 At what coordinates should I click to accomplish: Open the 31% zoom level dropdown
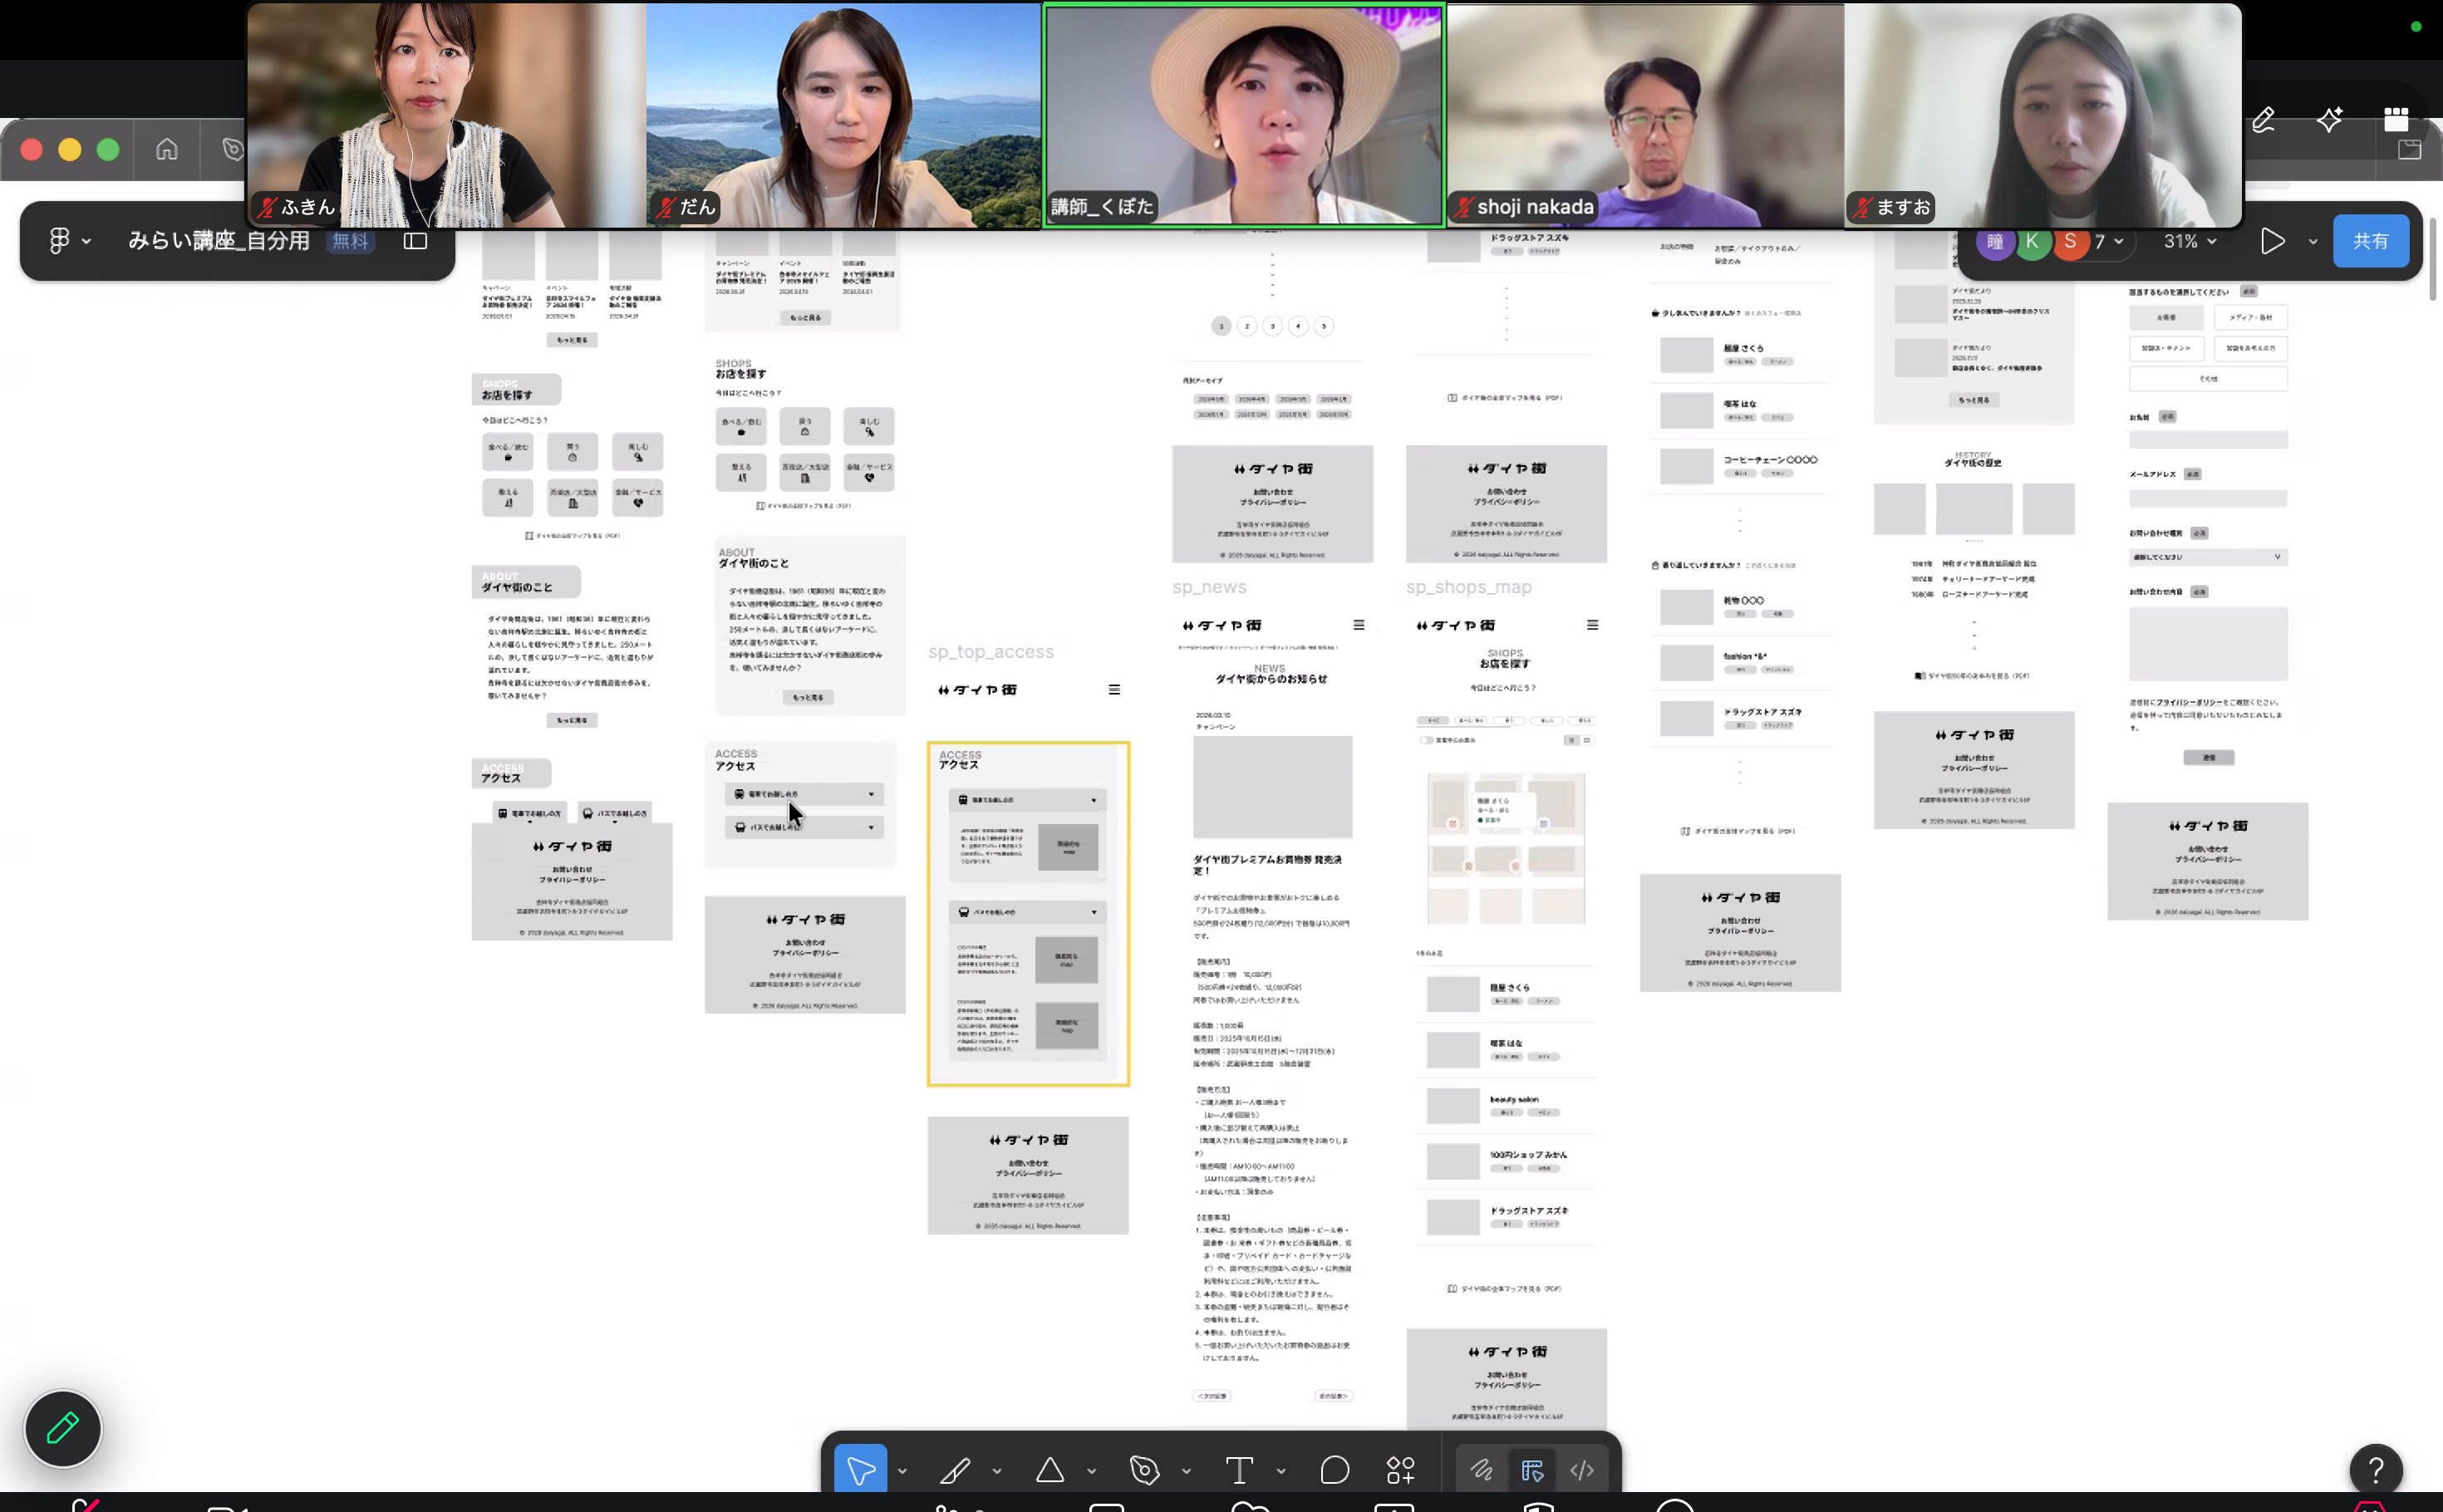click(x=2190, y=241)
